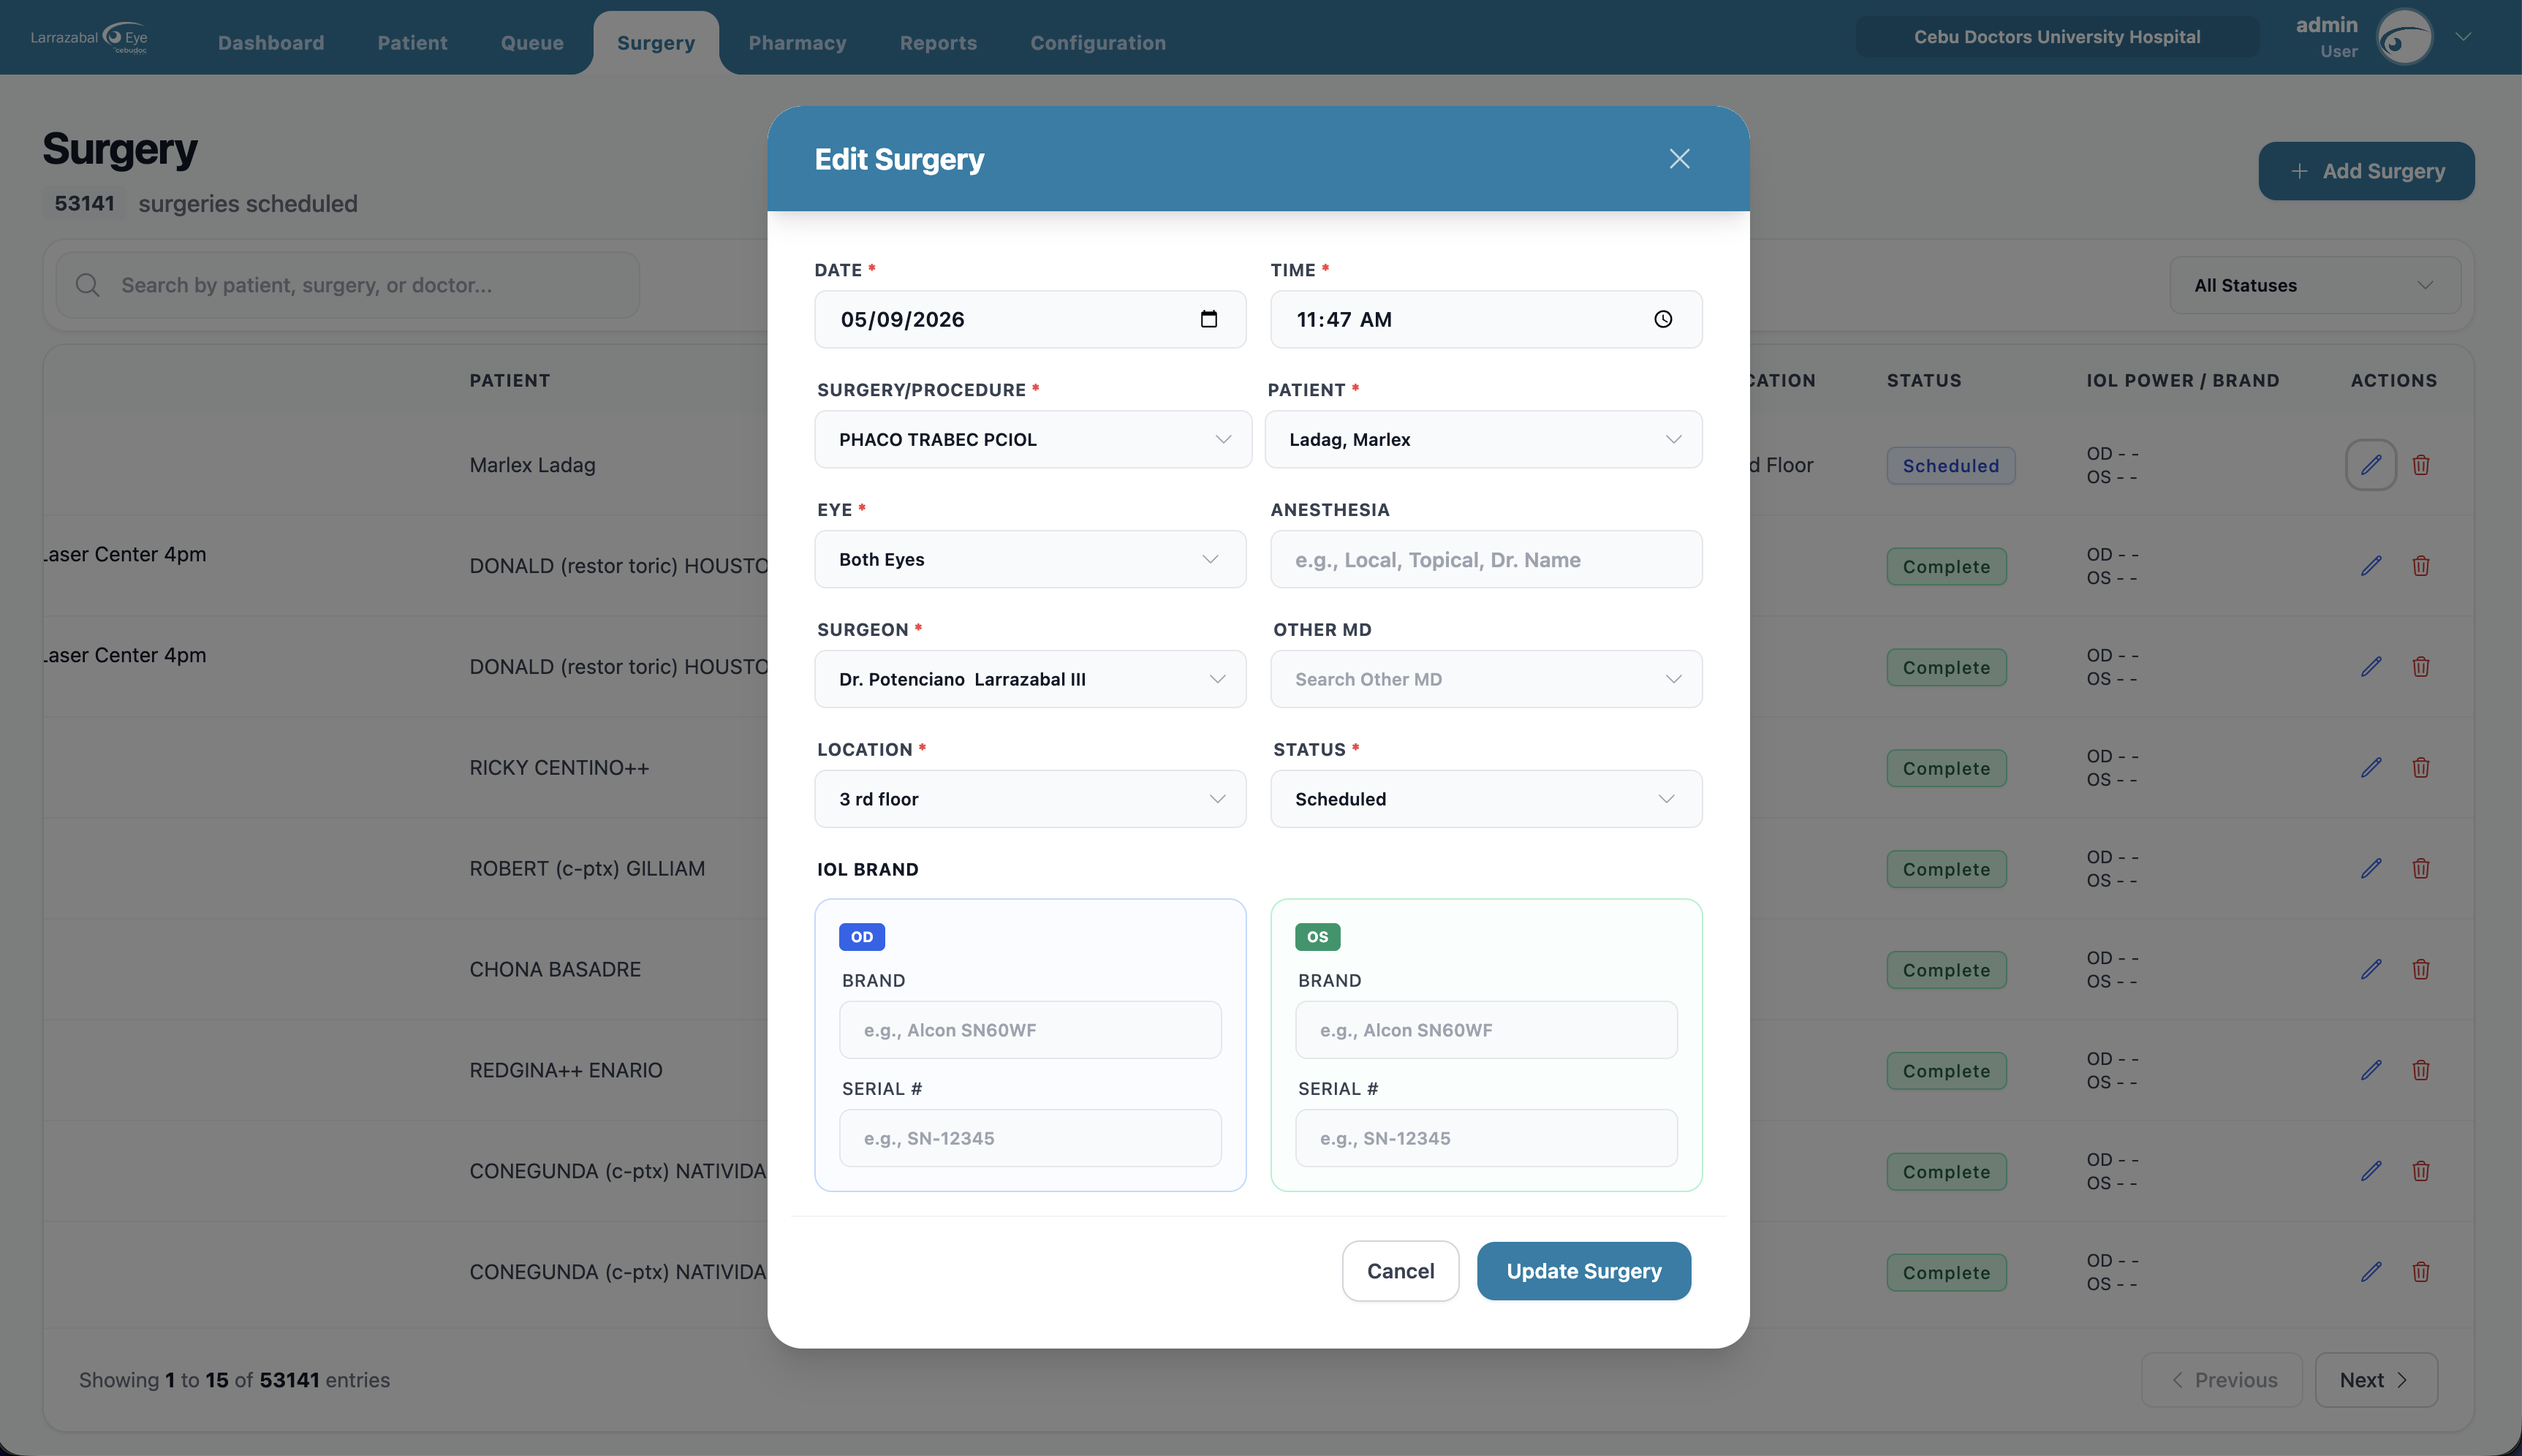
Task: Delete the Marlex Ladag surgery row
Action: click(2421, 465)
